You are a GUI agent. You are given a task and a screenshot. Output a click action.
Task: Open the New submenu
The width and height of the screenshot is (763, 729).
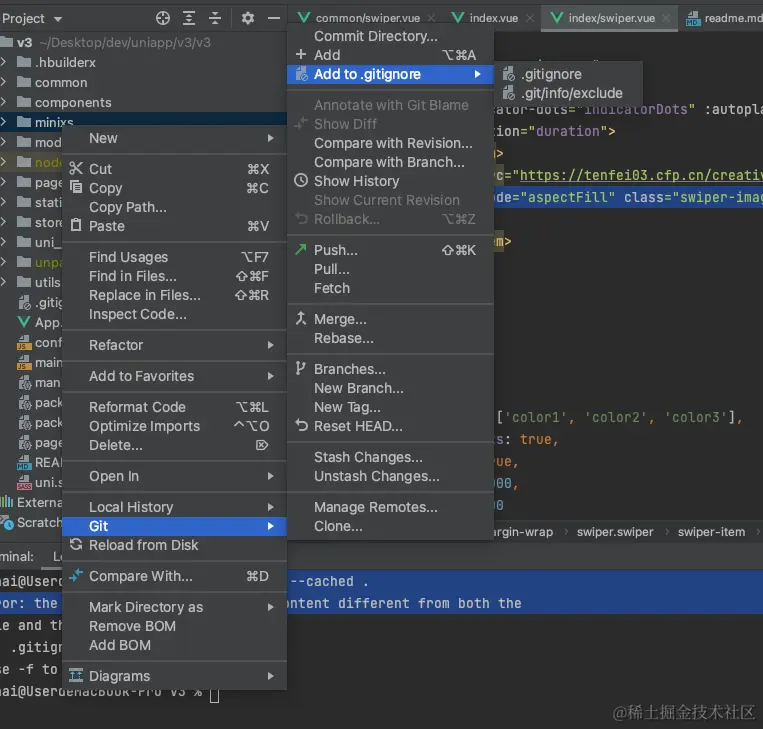[x=174, y=138]
